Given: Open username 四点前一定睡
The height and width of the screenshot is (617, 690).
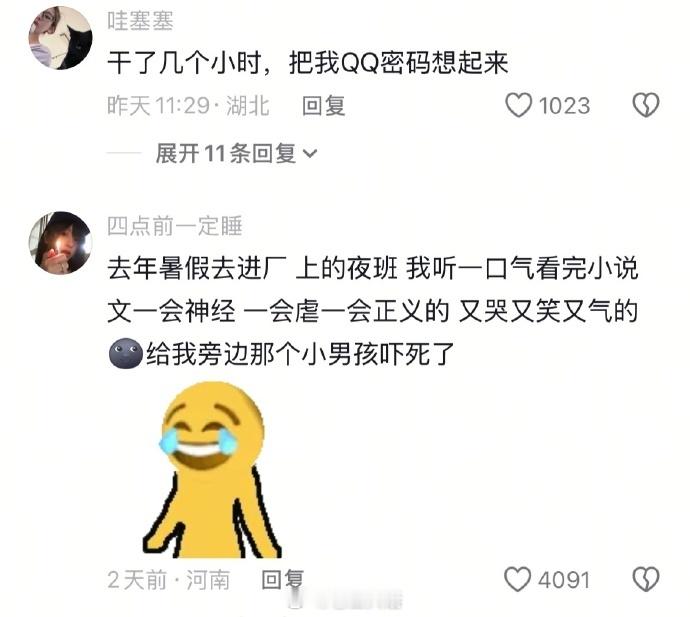Looking at the screenshot, I should 175,226.
